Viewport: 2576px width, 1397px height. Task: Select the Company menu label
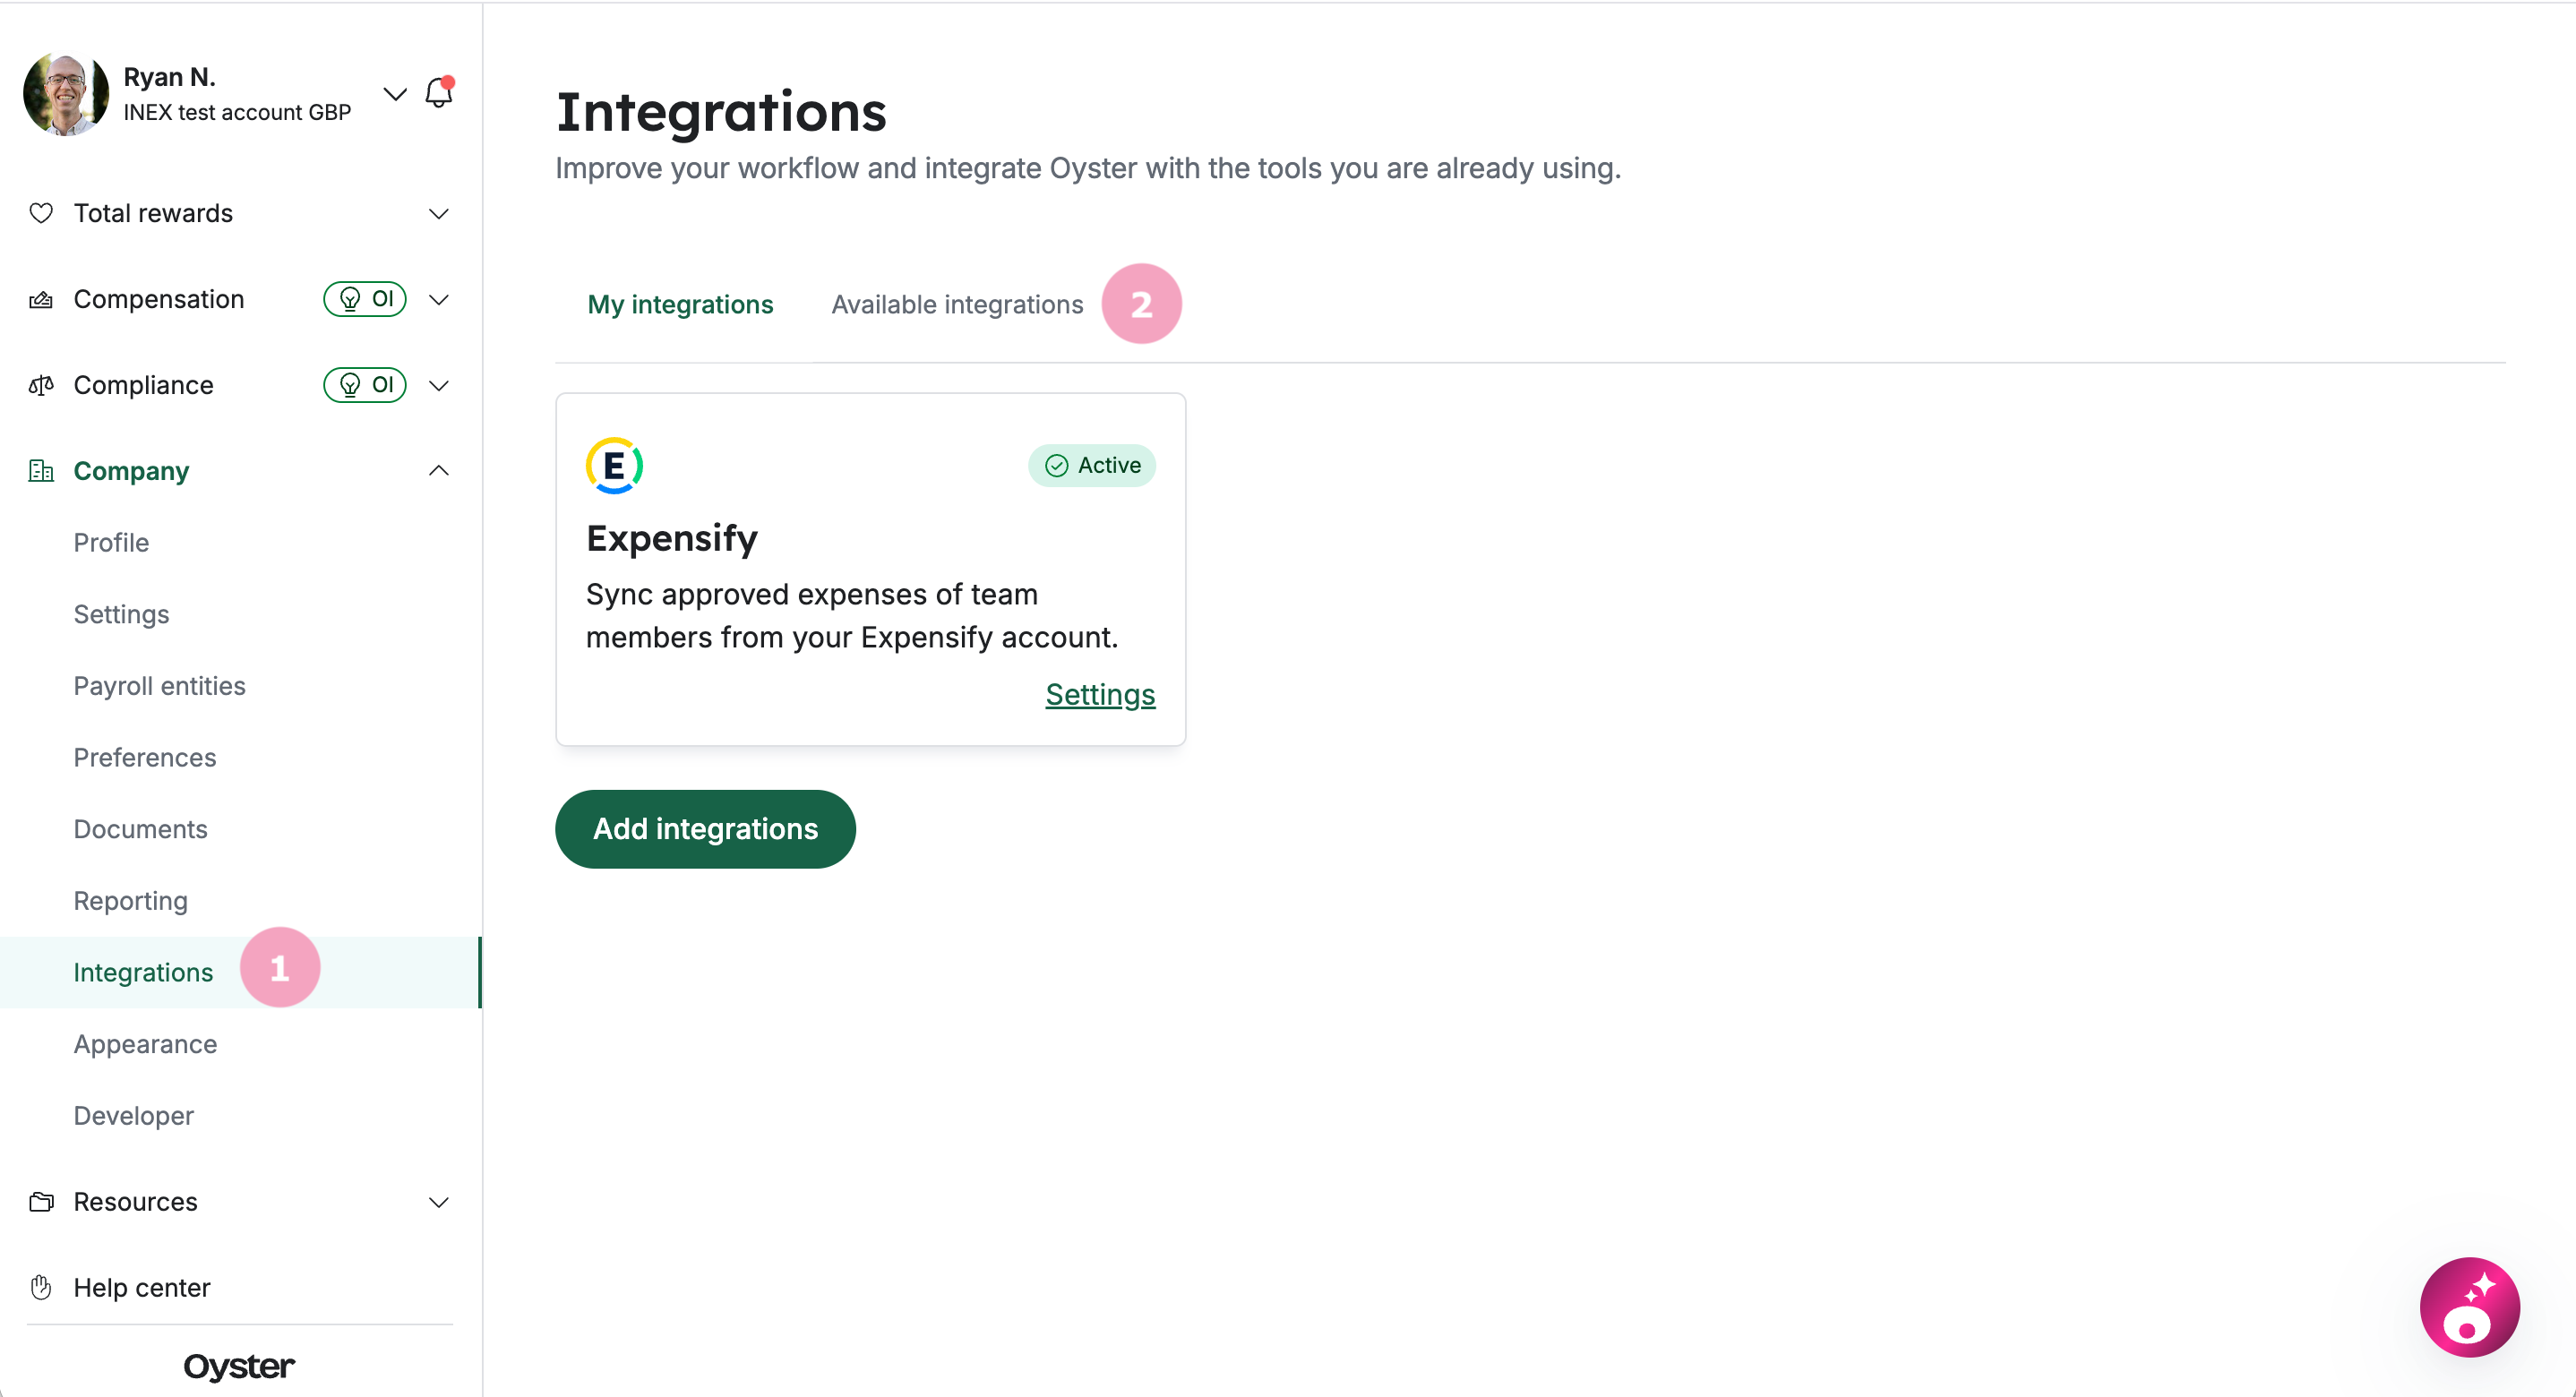(131, 471)
